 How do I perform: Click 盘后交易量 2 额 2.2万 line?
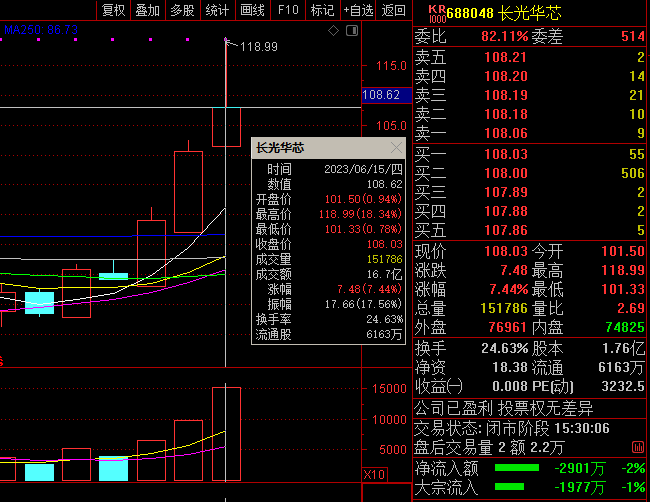(490, 448)
